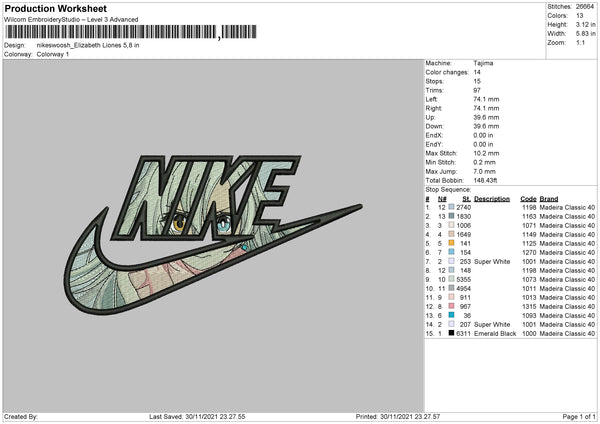The width and height of the screenshot is (600, 424).
Task: Click the swatch beside stitch count 1830
Action: [452, 216]
